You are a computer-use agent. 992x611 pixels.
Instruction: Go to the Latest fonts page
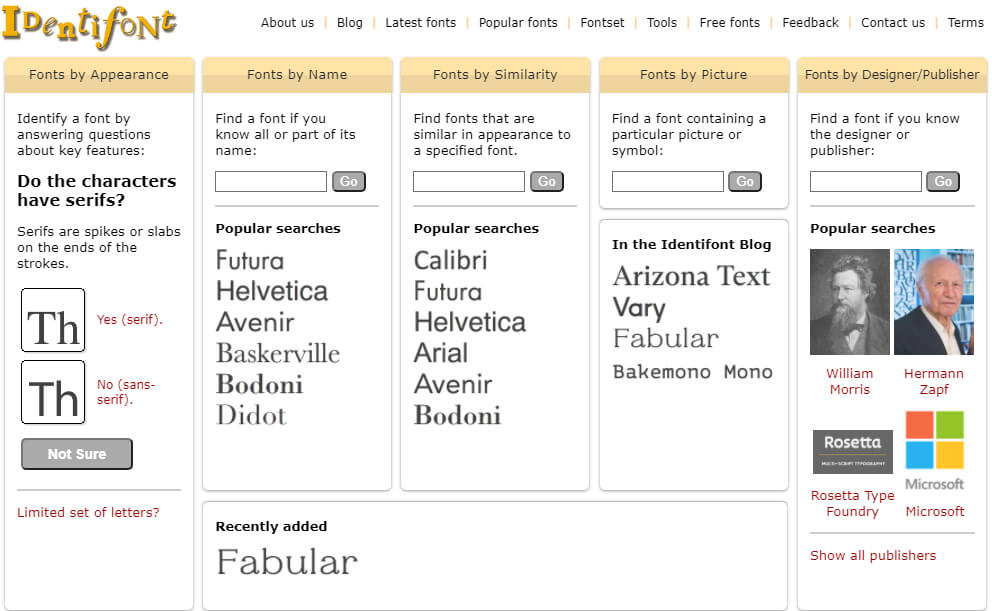point(421,22)
